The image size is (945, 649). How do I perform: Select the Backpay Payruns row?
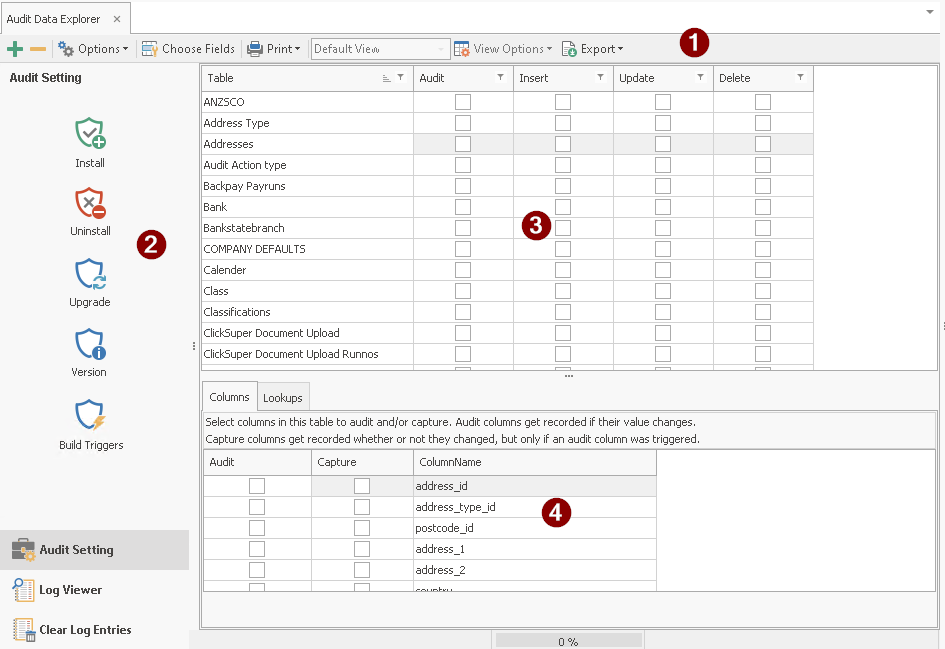pos(307,186)
